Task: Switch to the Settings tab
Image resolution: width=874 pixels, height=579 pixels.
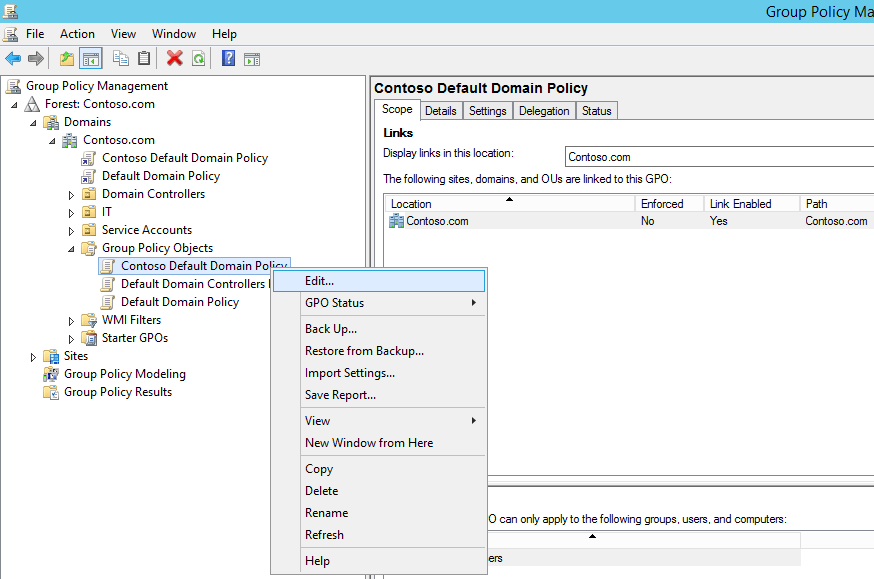Action: pos(487,111)
